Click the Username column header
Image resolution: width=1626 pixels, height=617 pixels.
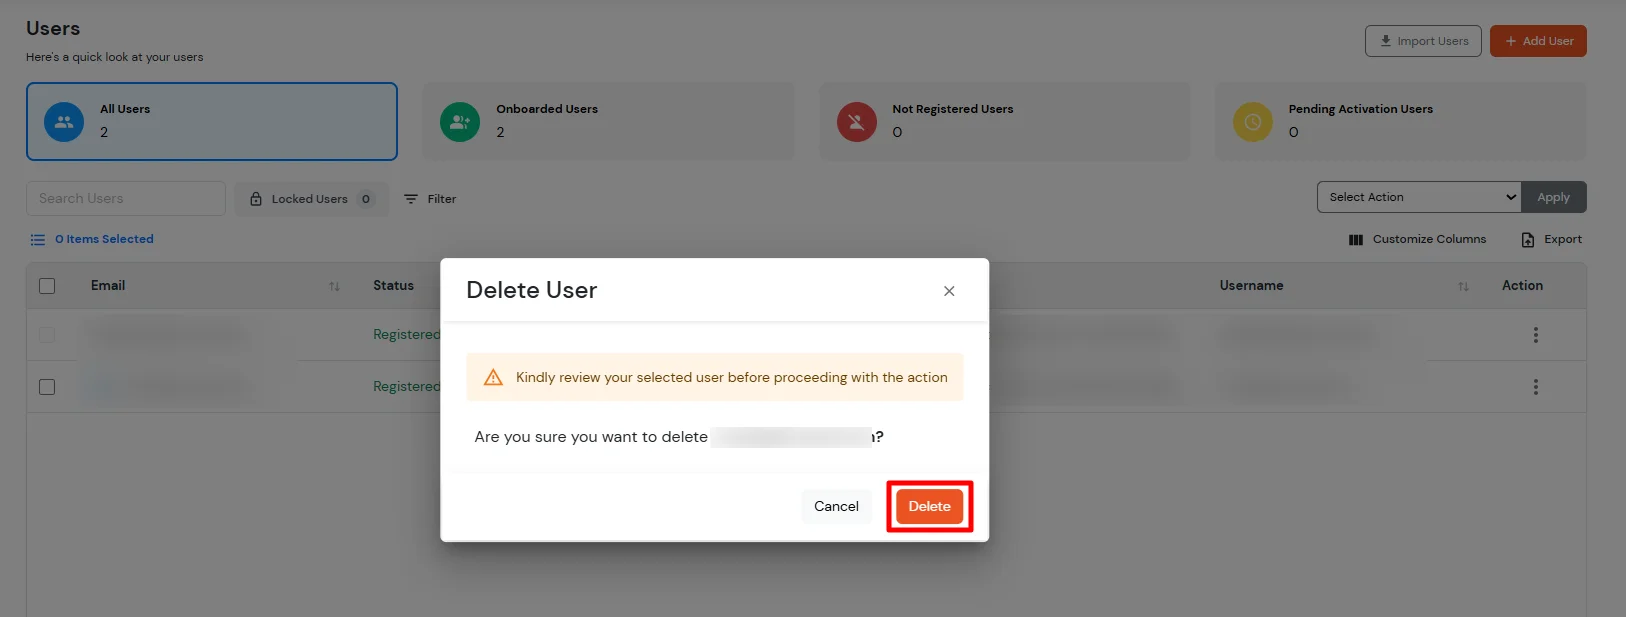(x=1251, y=286)
